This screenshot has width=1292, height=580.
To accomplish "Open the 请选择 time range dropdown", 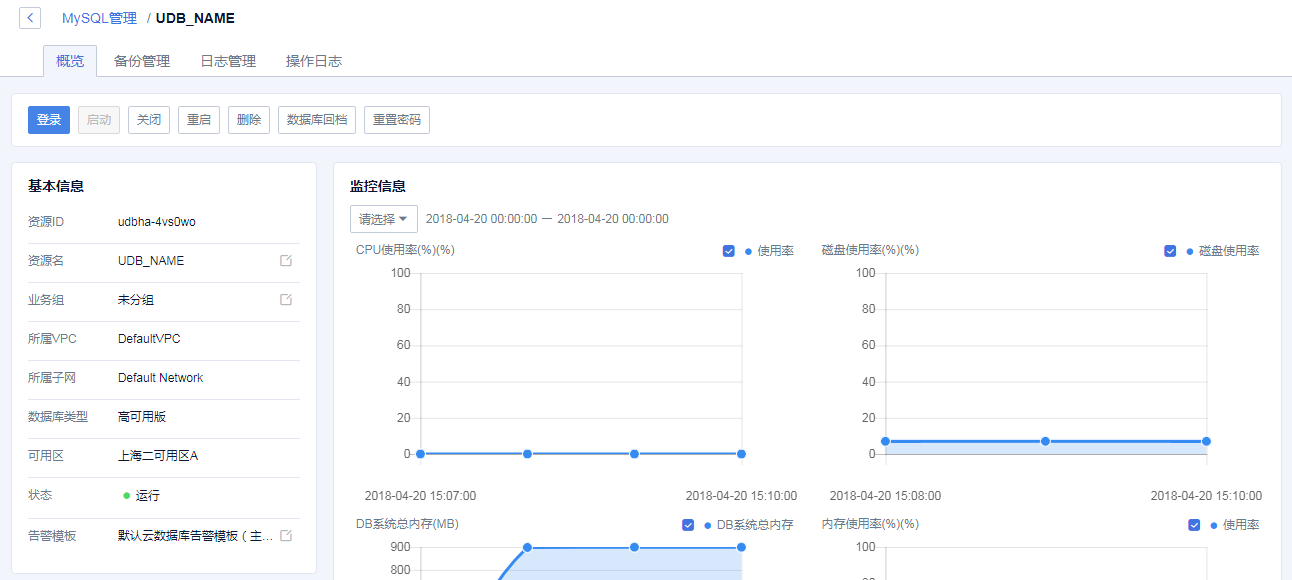I will click(x=383, y=218).
